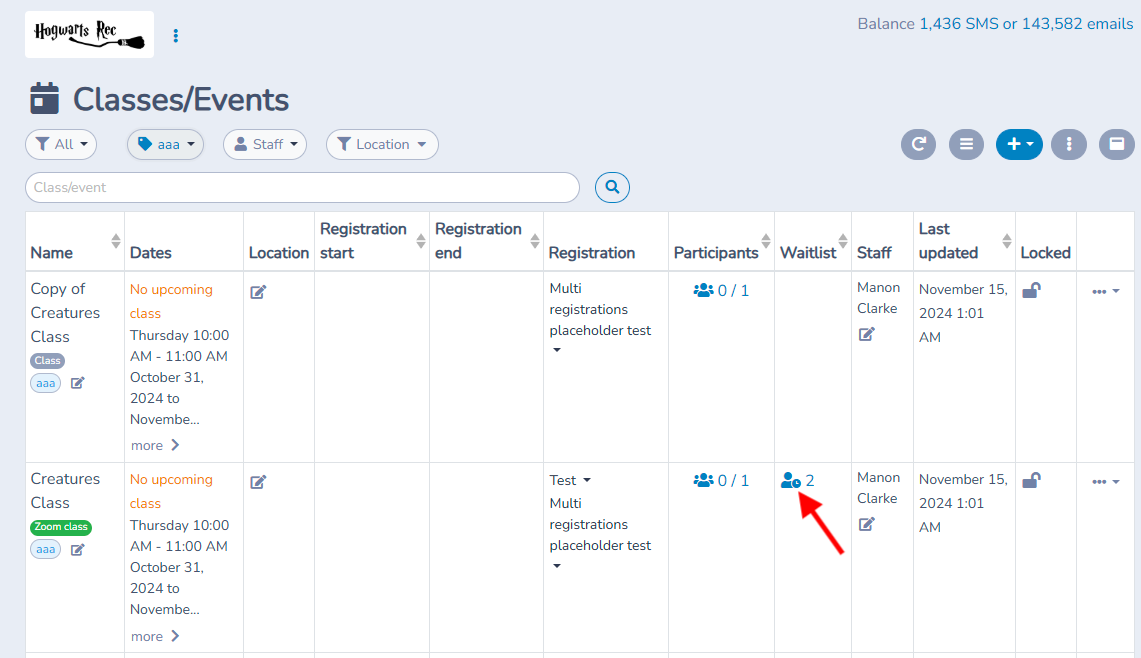Click the Hogwarts Rec logo

click(90, 34)
